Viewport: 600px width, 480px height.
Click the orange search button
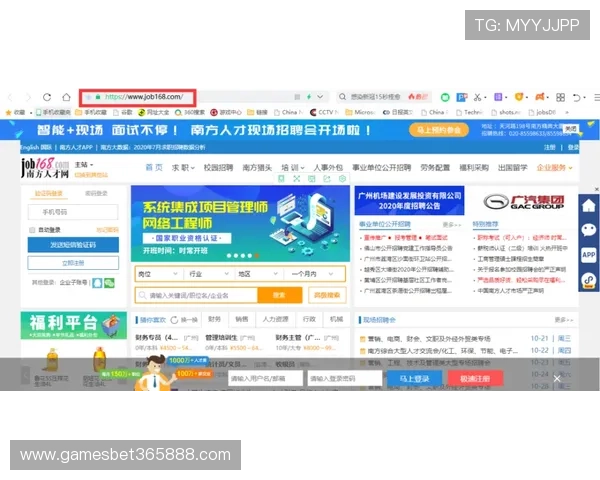280,296
